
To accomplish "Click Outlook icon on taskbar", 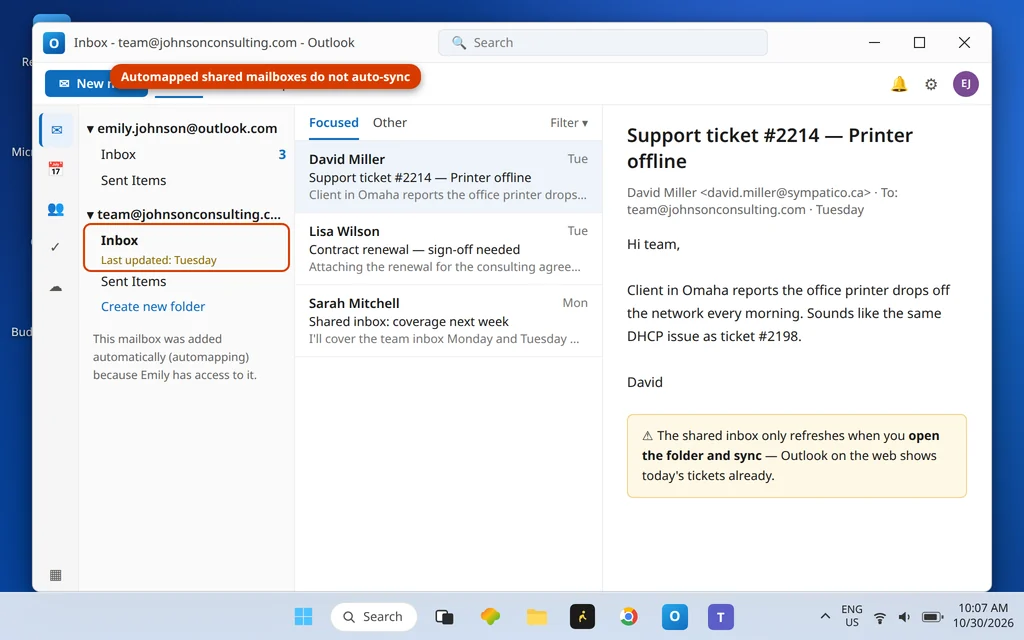I will click(x=675, y=616).
